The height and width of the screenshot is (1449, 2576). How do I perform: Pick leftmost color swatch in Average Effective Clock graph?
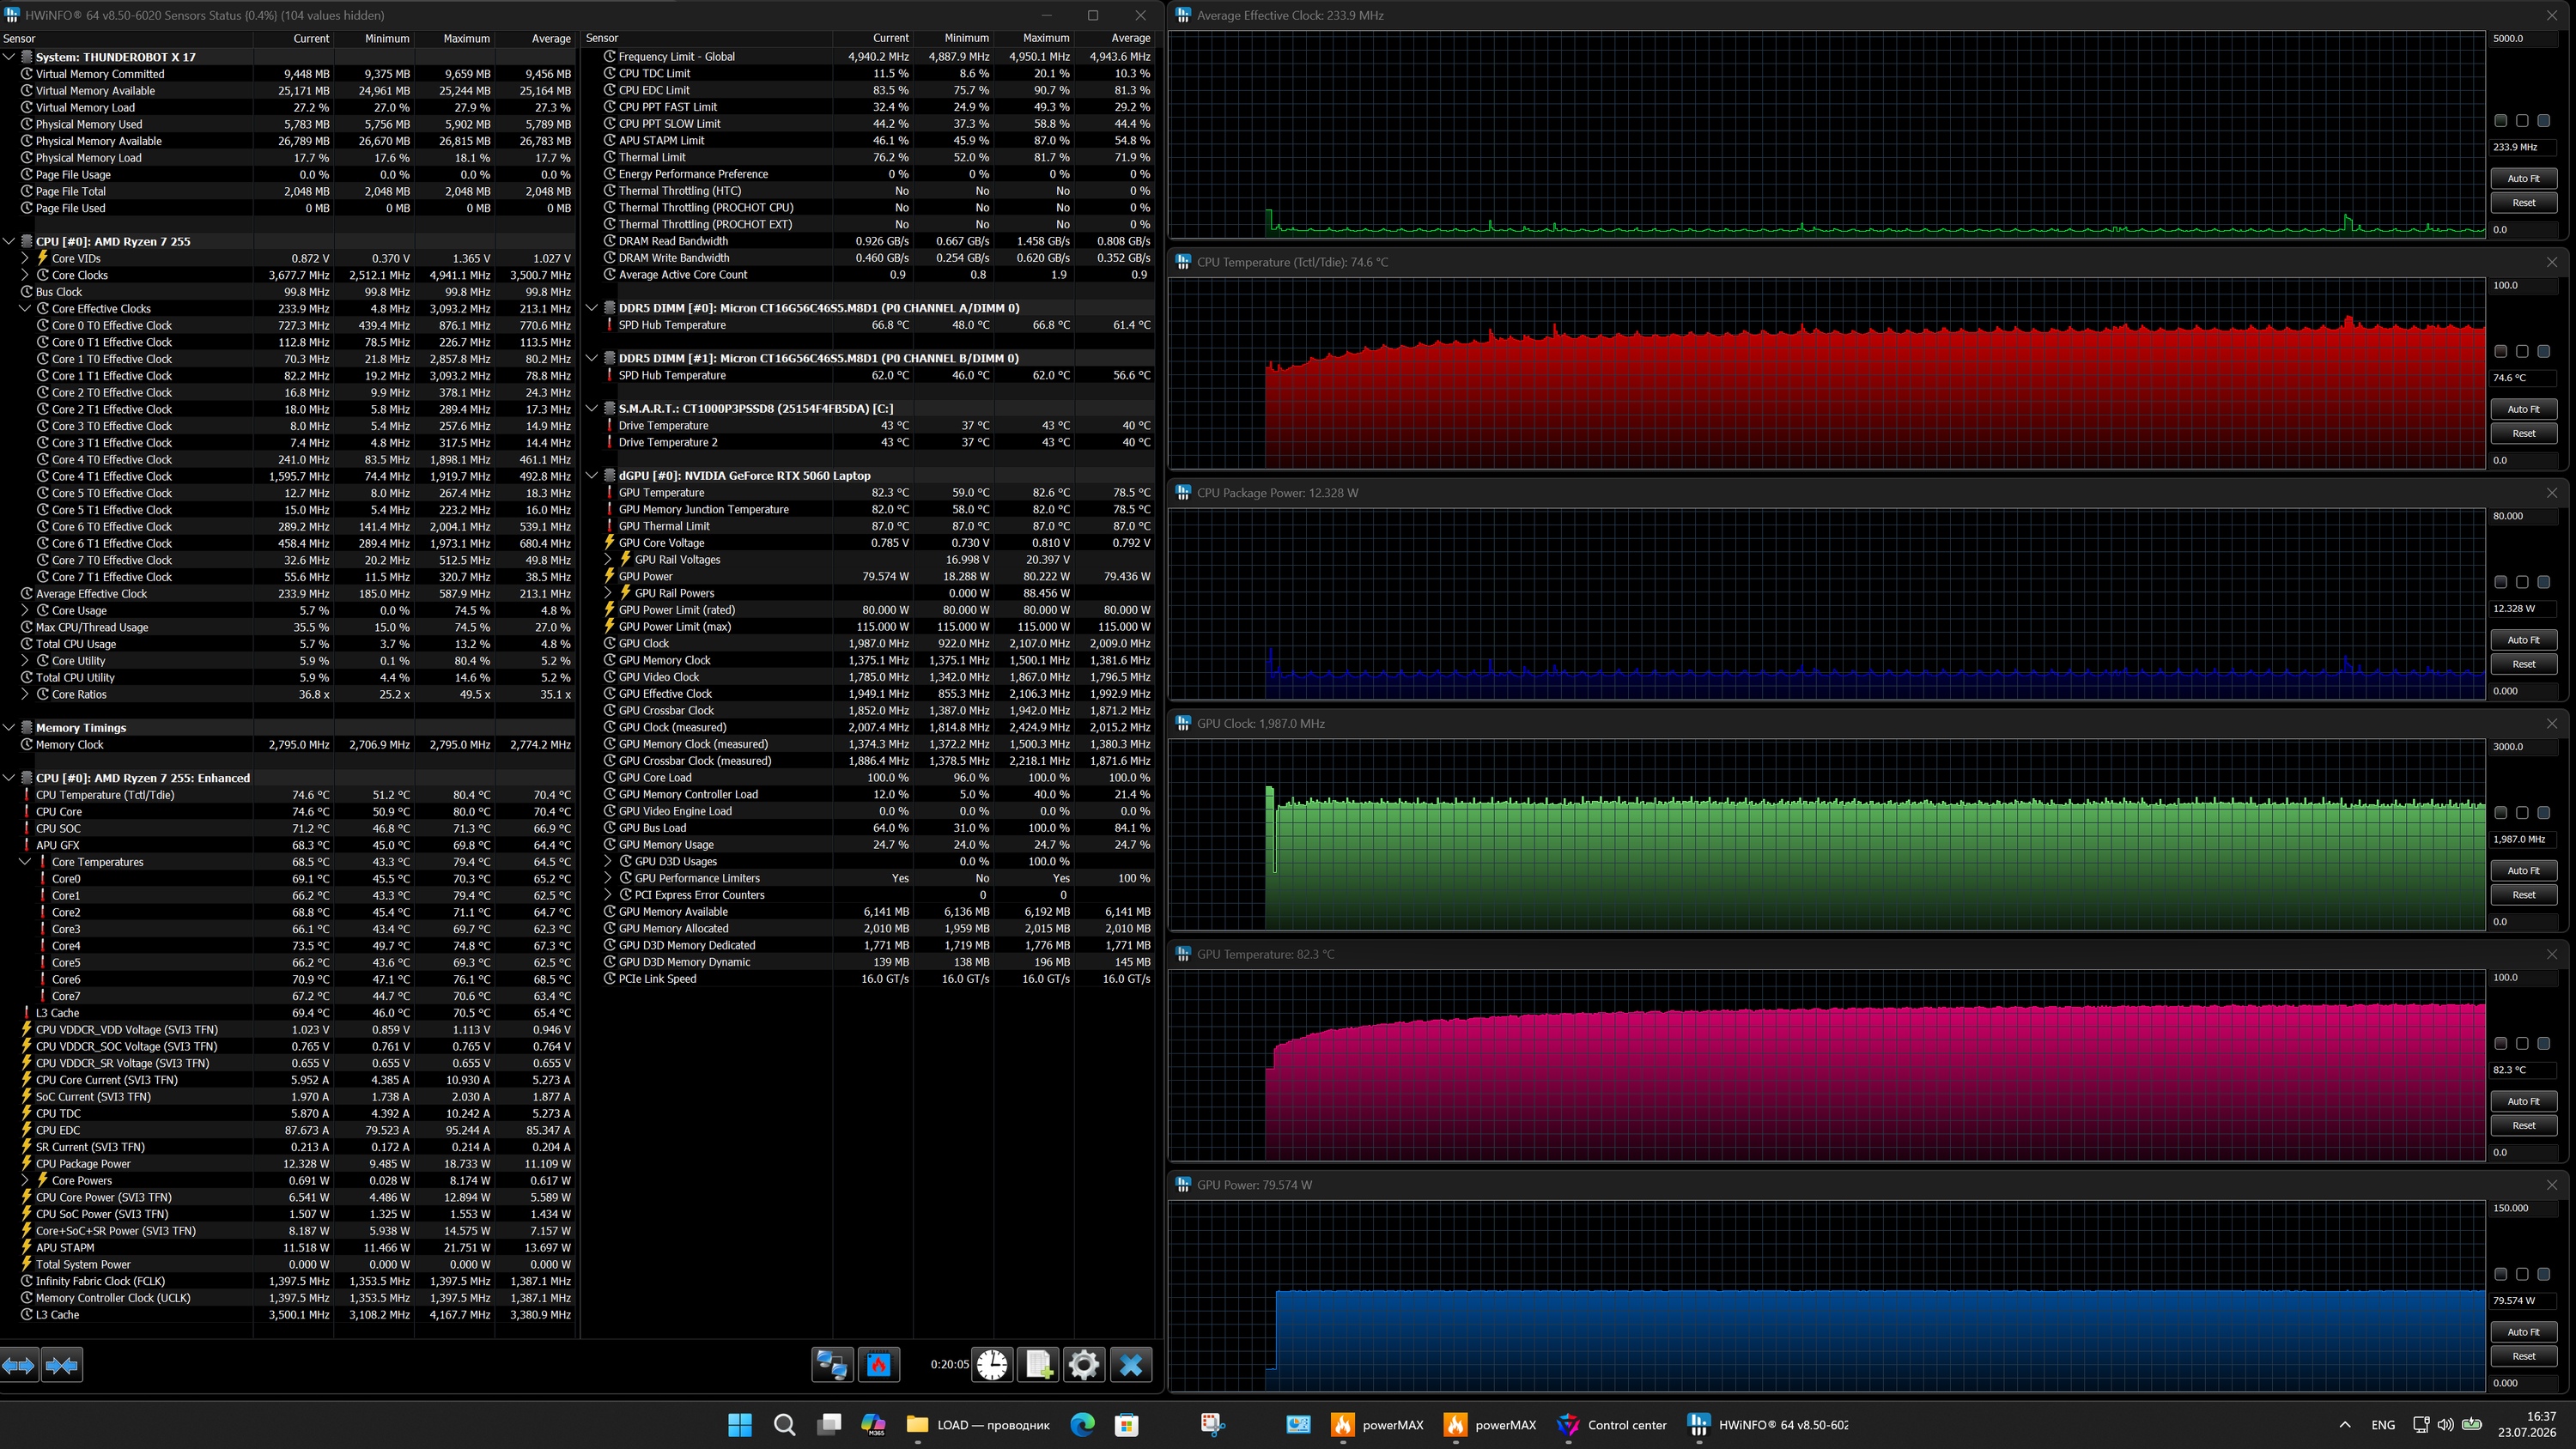(x=2501, y=121)
